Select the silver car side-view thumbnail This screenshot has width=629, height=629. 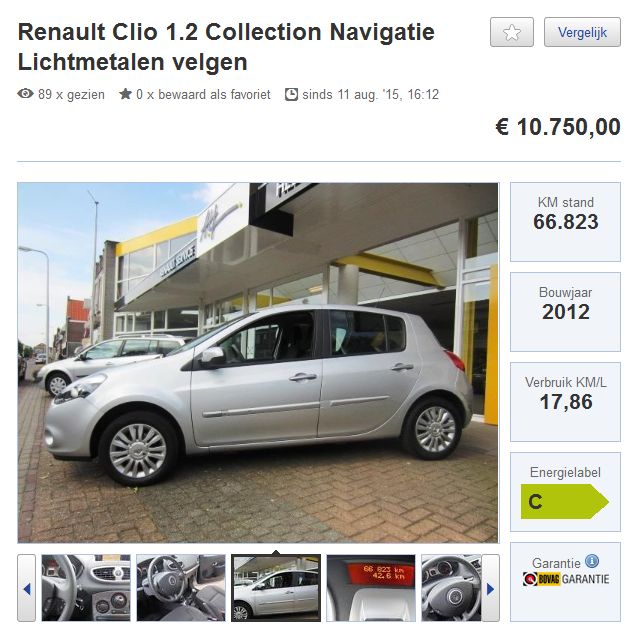[x=276, y=588]
